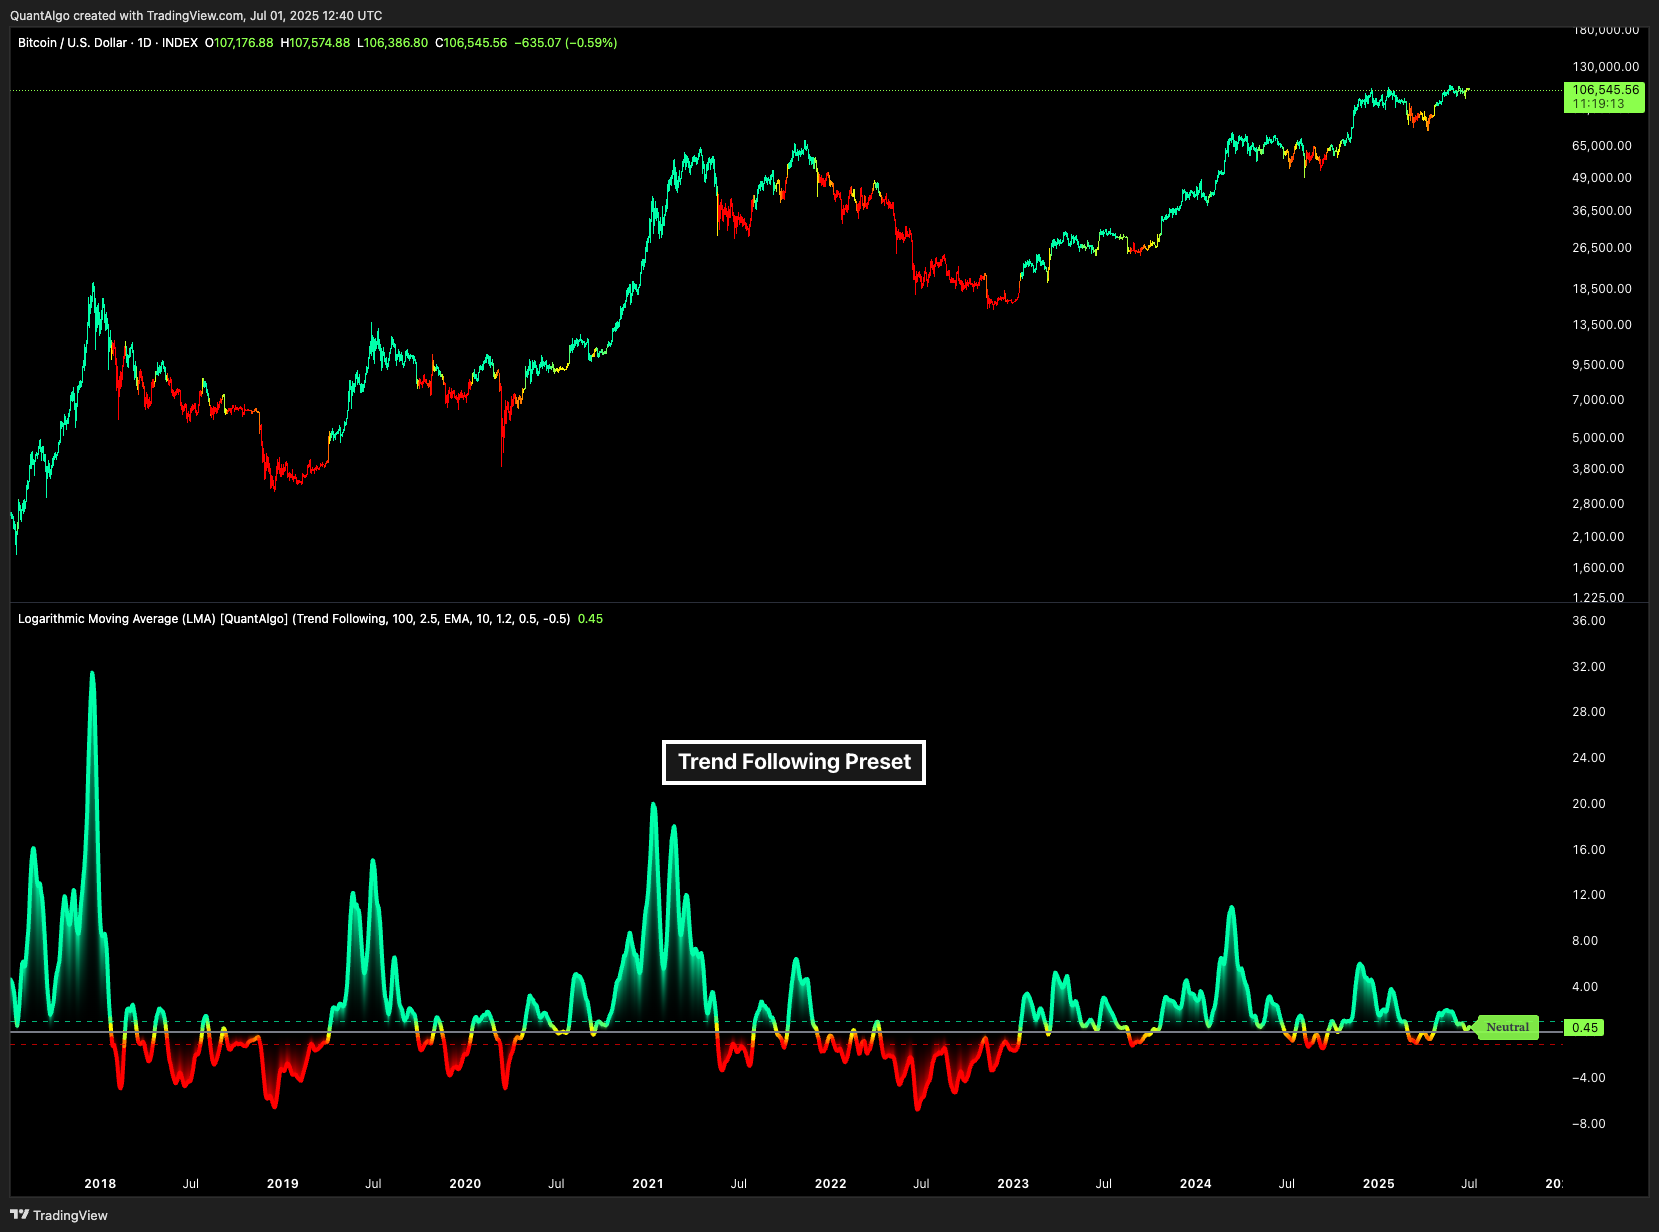Click the 2020 label on the time axis
This screenshot has width=1659, height=1232.
pyautogui.click(x=465, y=1184)
